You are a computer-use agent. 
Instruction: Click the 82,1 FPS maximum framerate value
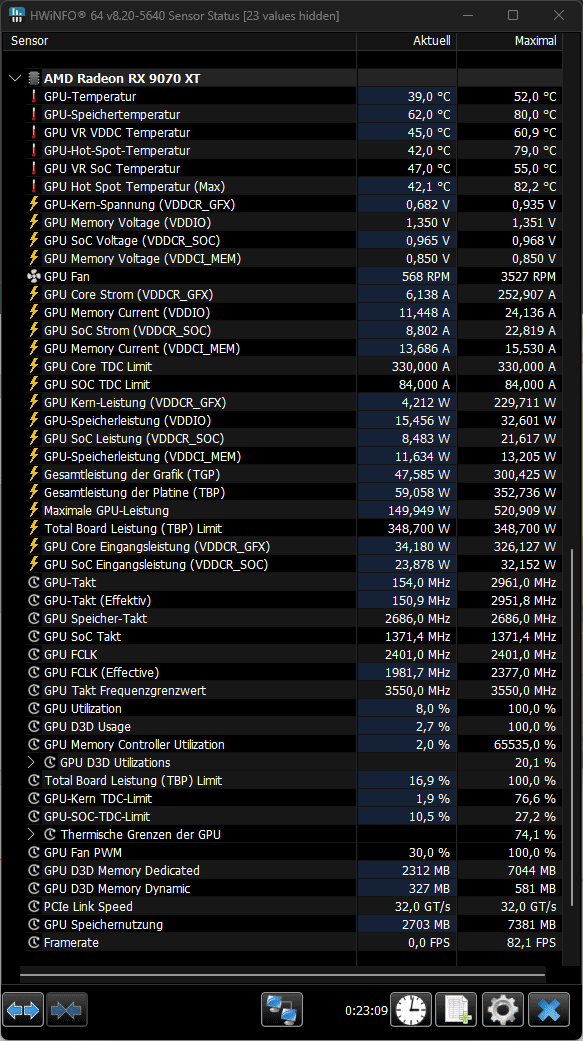pyautogui.click(x=530, y=942)
